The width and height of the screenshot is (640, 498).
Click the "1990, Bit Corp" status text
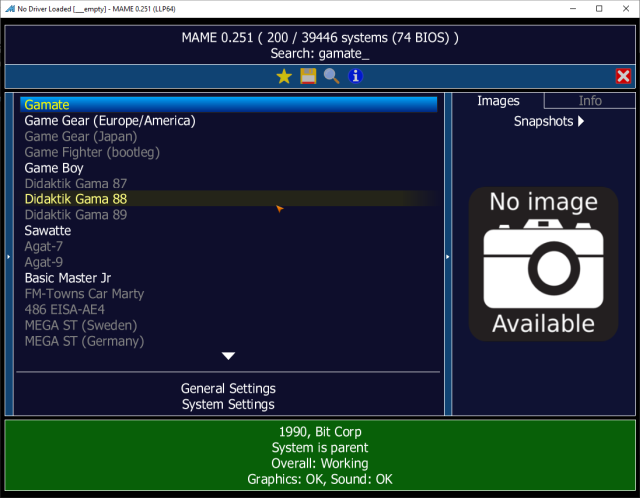[x=320, y=432]
